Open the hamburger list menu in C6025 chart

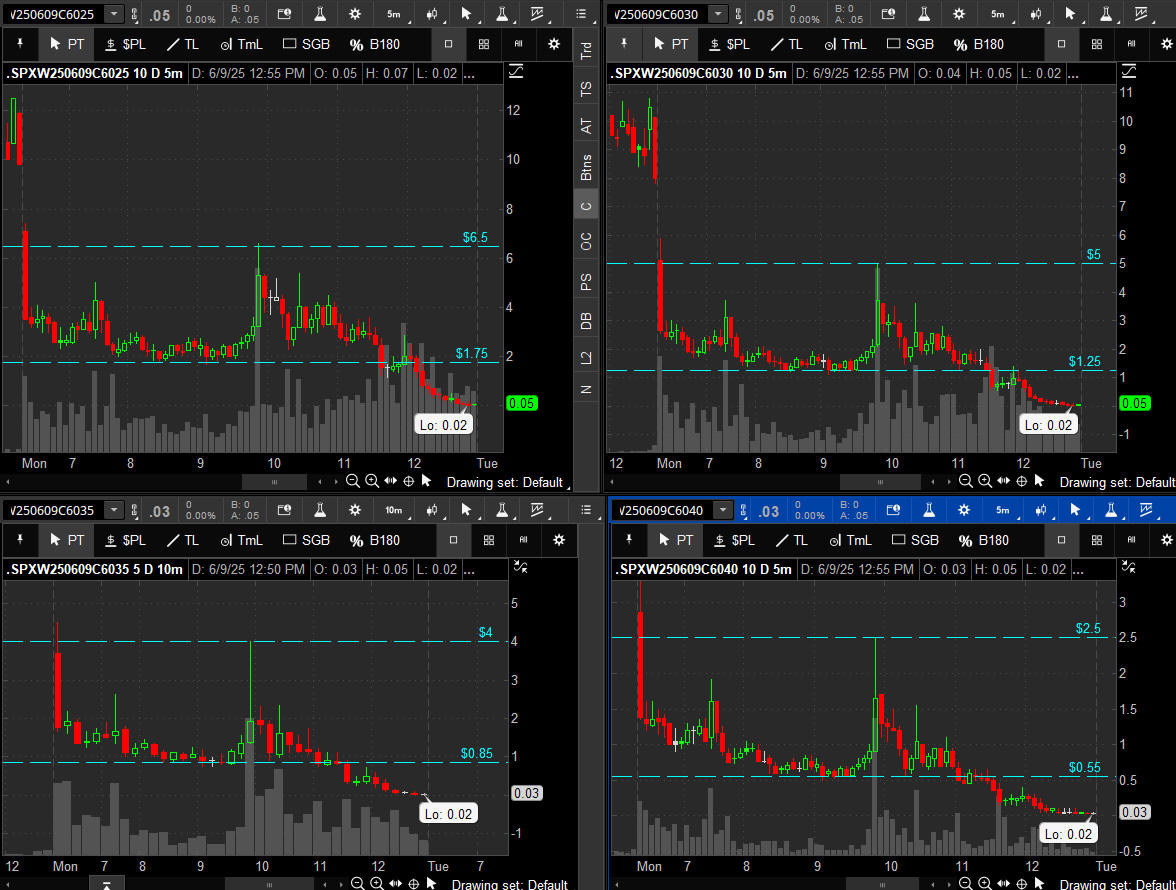click(582, 14)
